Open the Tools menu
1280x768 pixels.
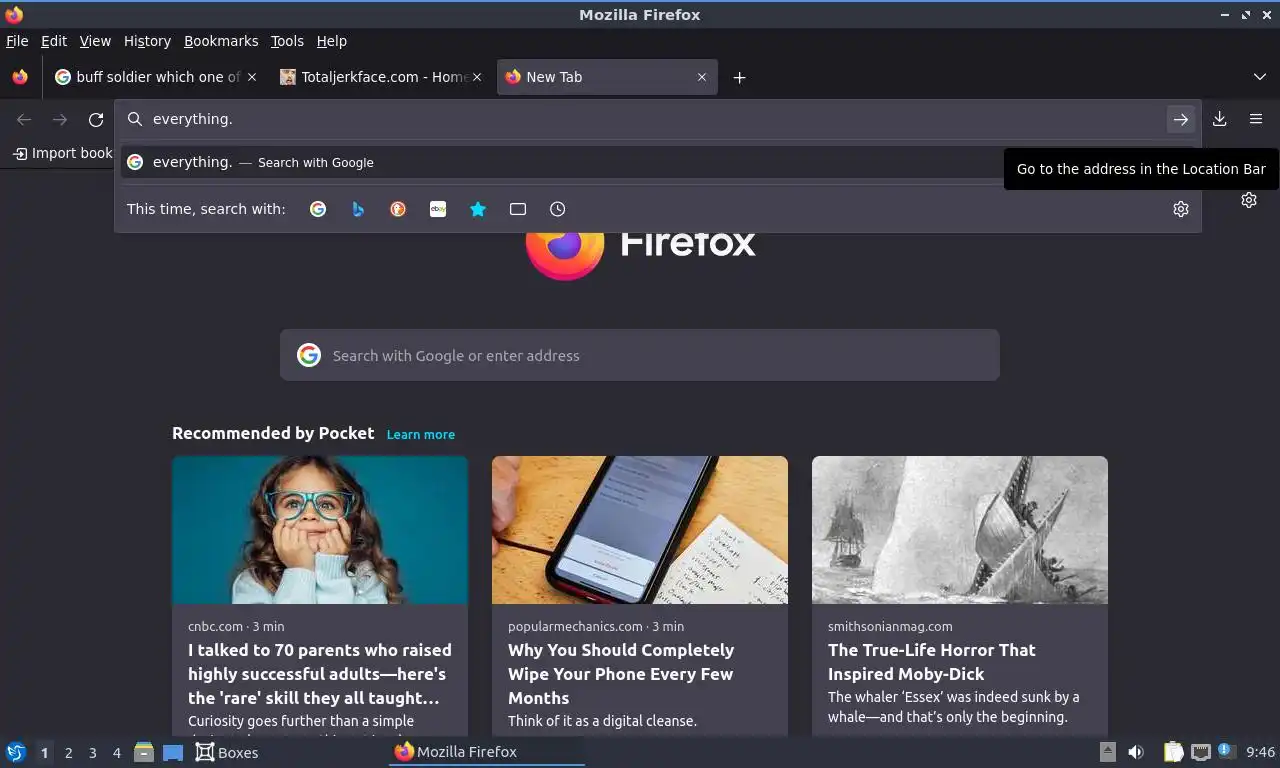[x=287, y=41]
